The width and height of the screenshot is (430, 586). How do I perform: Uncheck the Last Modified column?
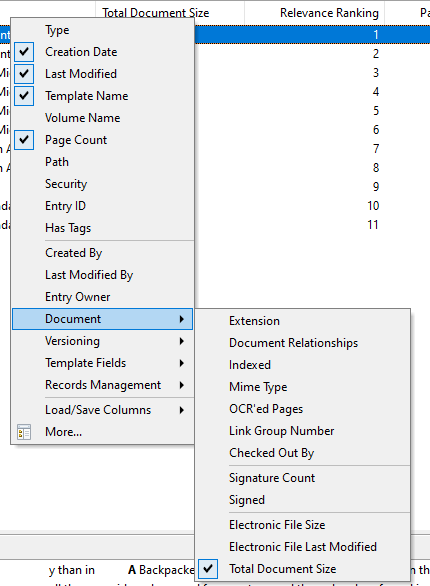(24, 74)
